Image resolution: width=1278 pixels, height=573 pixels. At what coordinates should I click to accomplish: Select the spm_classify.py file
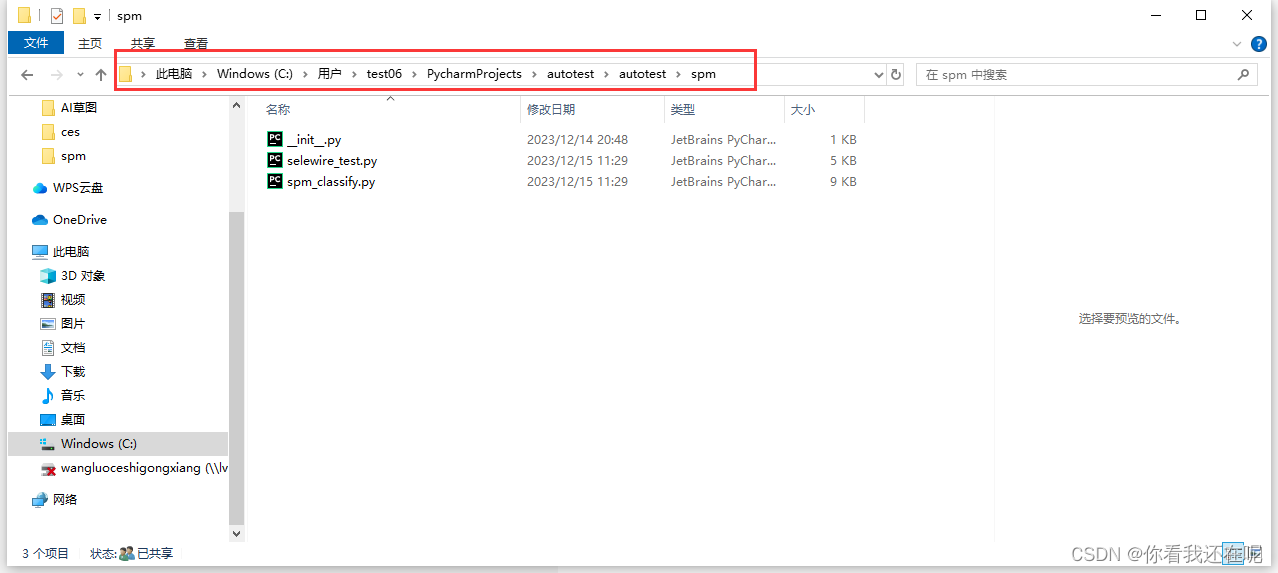pos(331,182)
